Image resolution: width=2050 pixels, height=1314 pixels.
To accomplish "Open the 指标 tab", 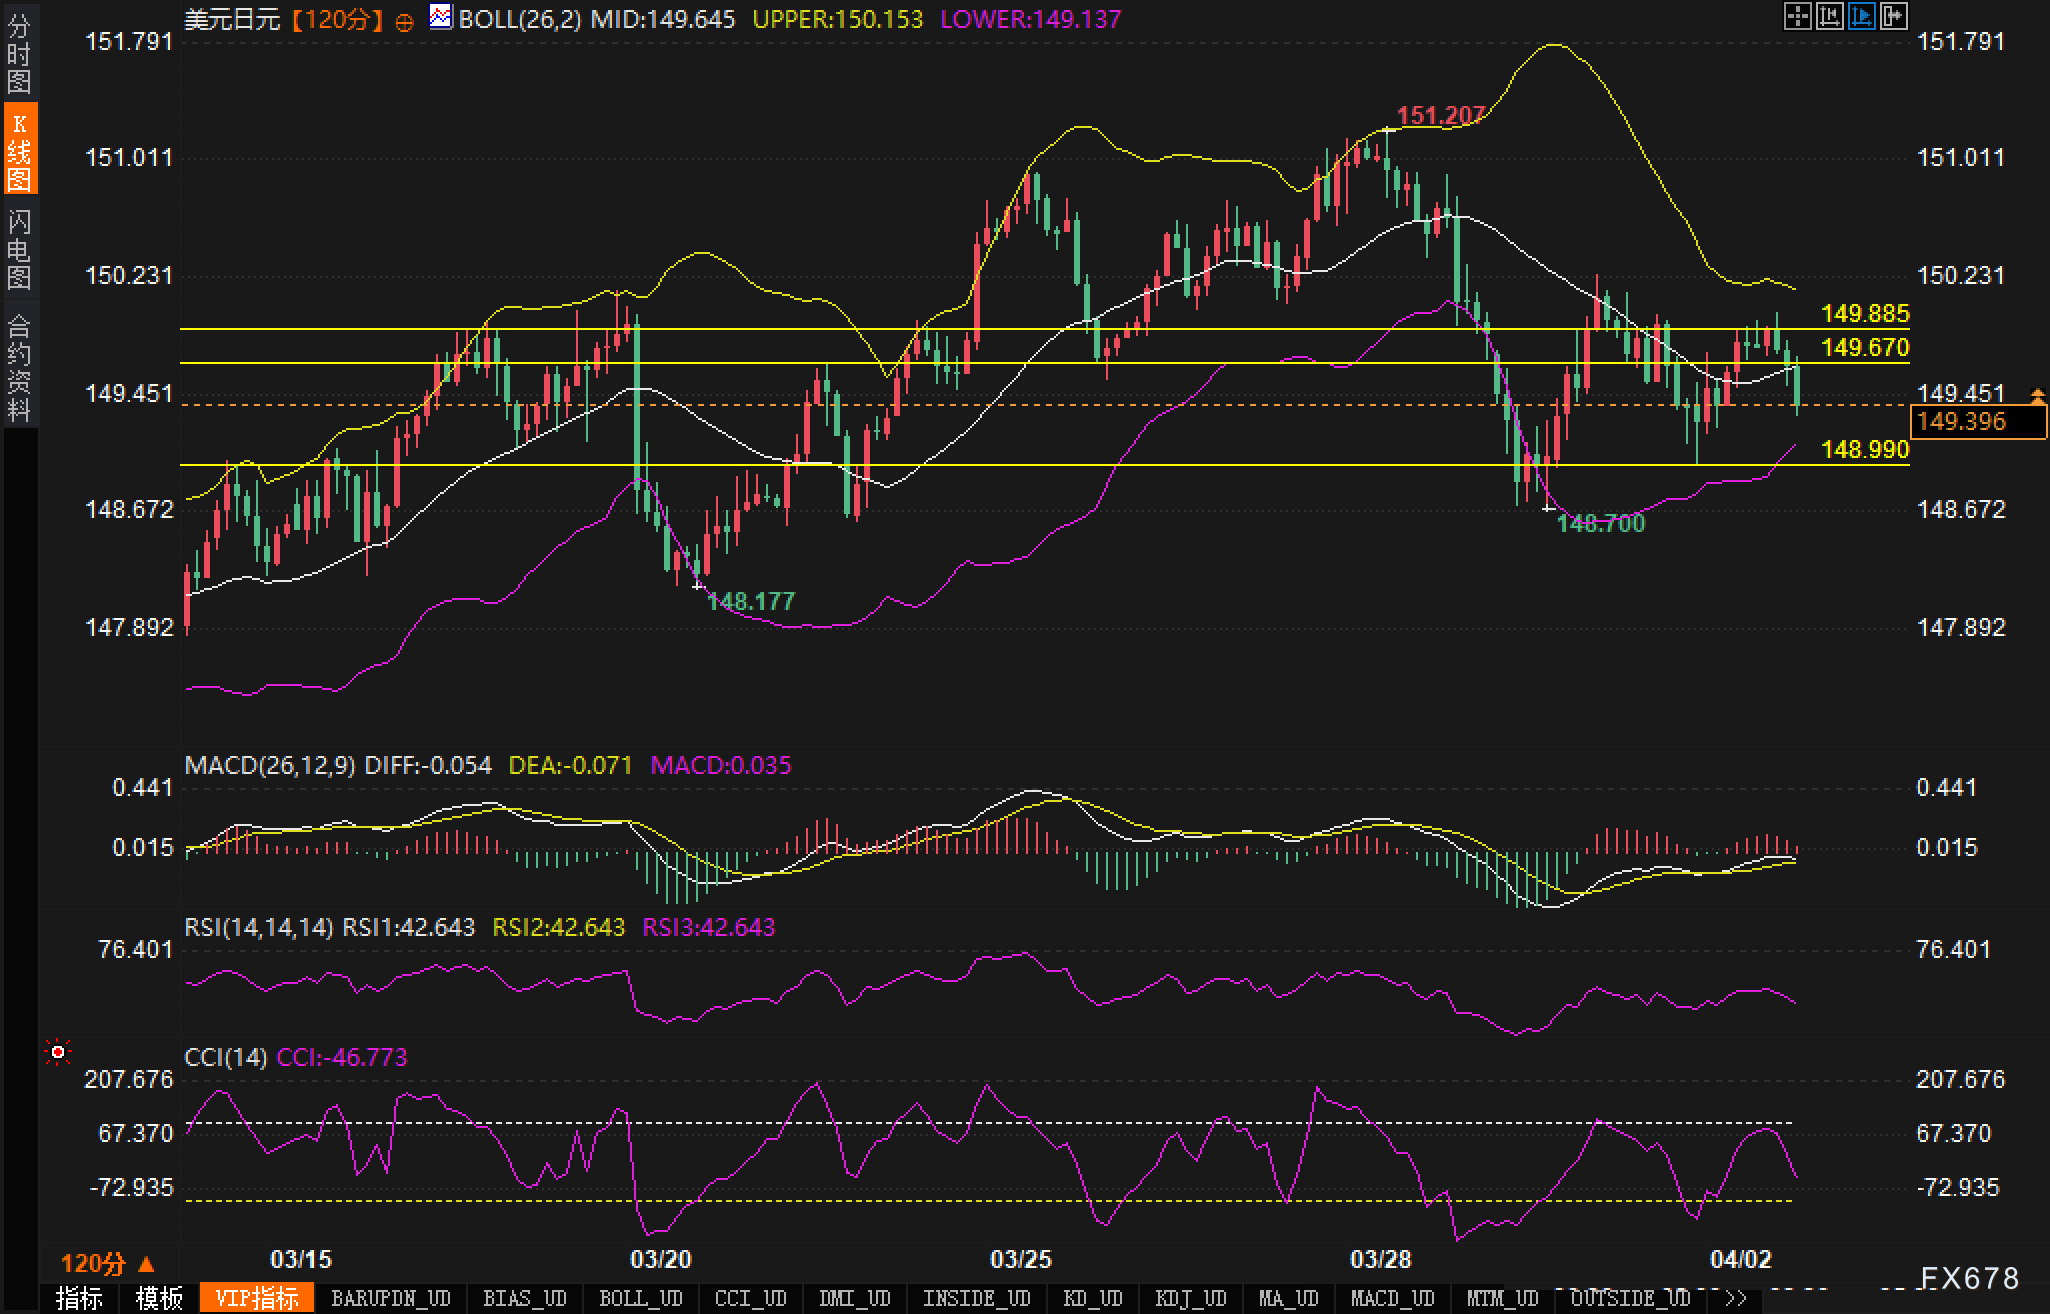I will tap(80, 1298).
